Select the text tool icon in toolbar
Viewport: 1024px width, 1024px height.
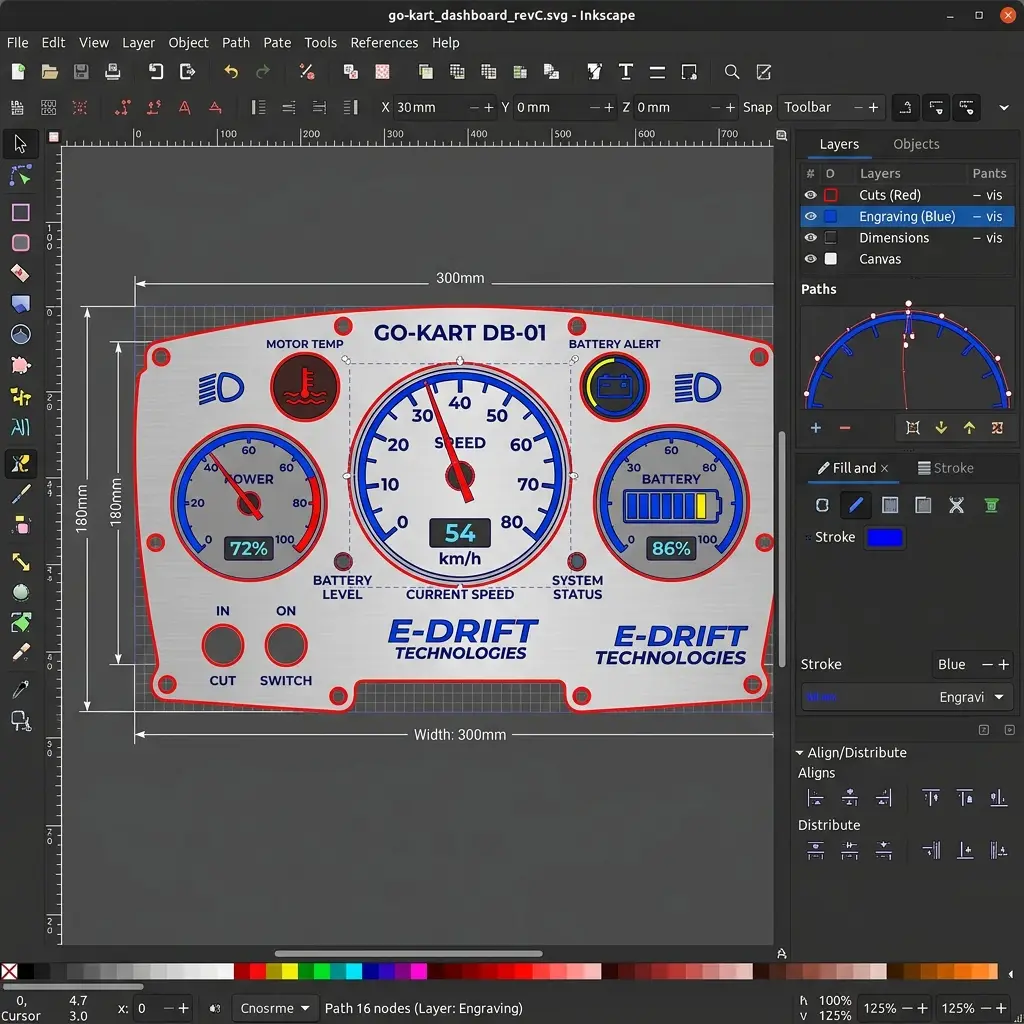[x=625, y=72]
